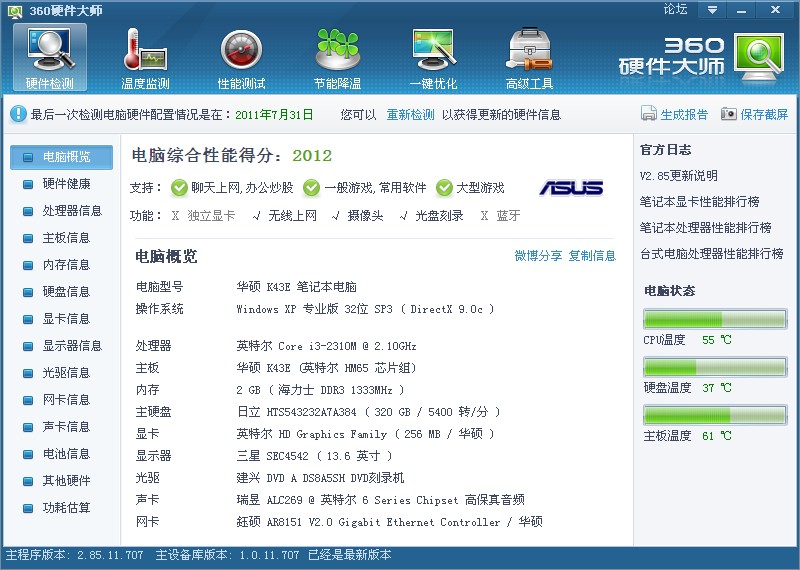Click the detection date 2011年7月31日
Image resolution: width=800 pixels, height=570 pixels.
[x=274, y=115]
